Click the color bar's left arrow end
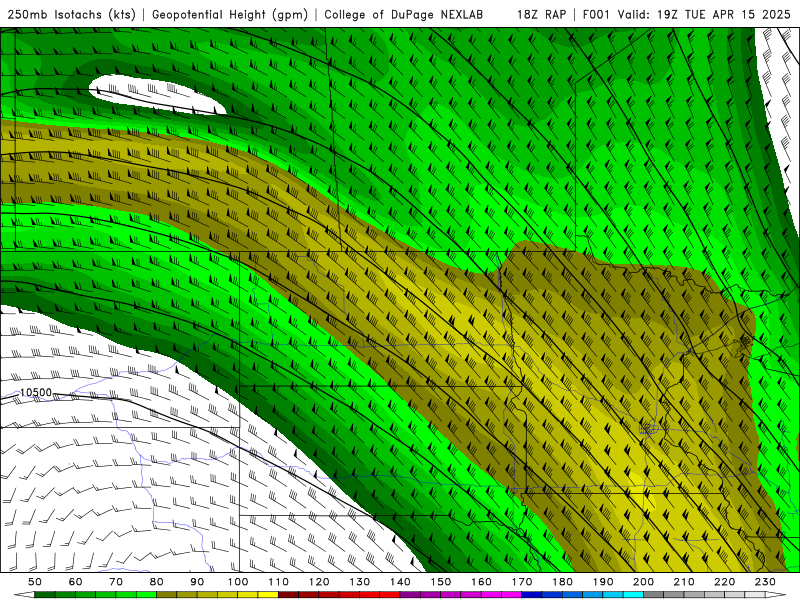This screenshot has width=800, height=600. (24, 595)
